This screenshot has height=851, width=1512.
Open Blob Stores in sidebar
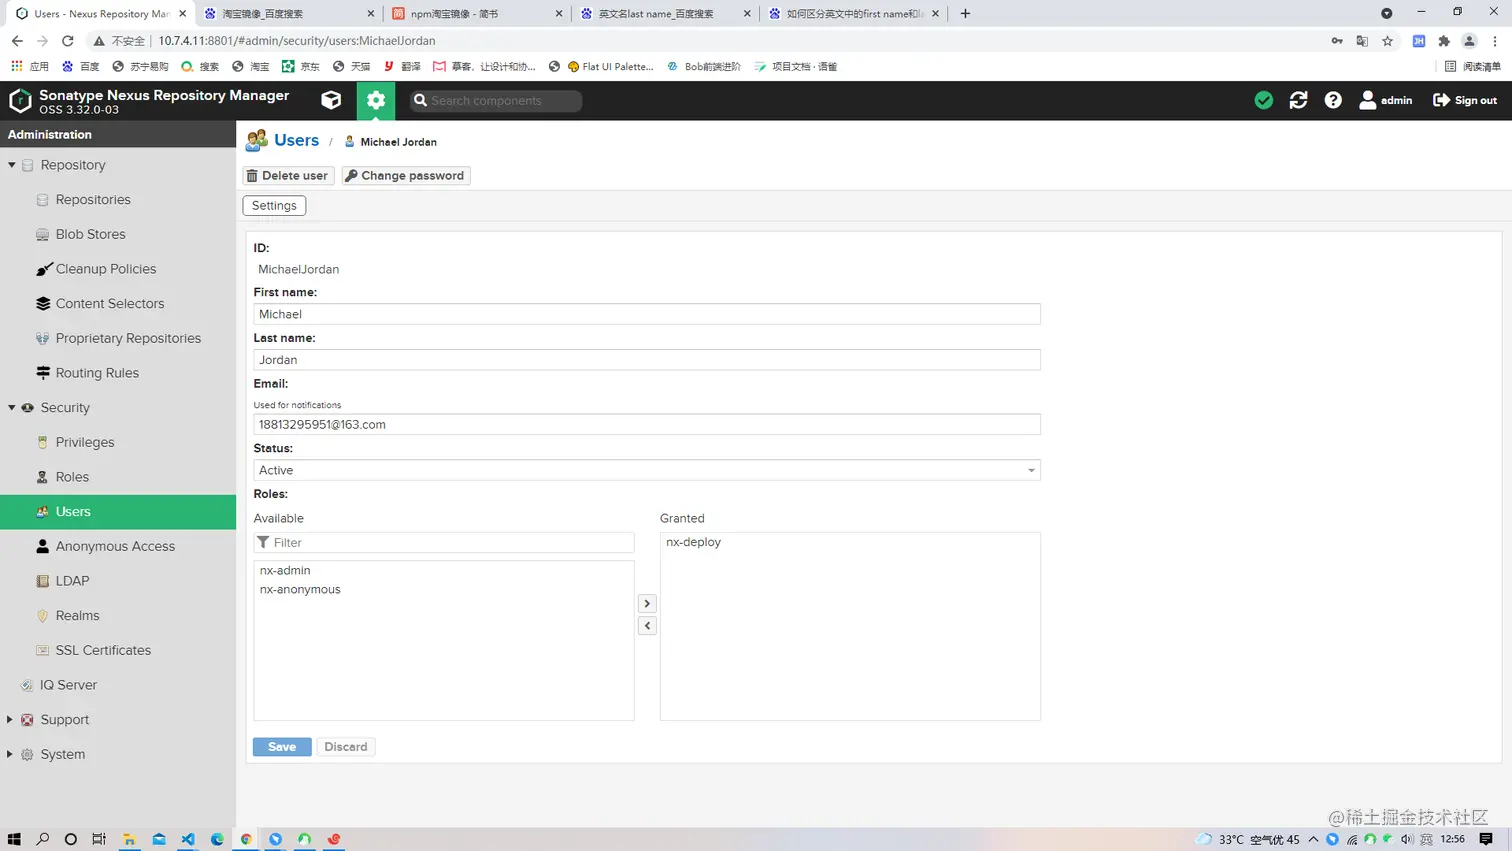(90, 234)
